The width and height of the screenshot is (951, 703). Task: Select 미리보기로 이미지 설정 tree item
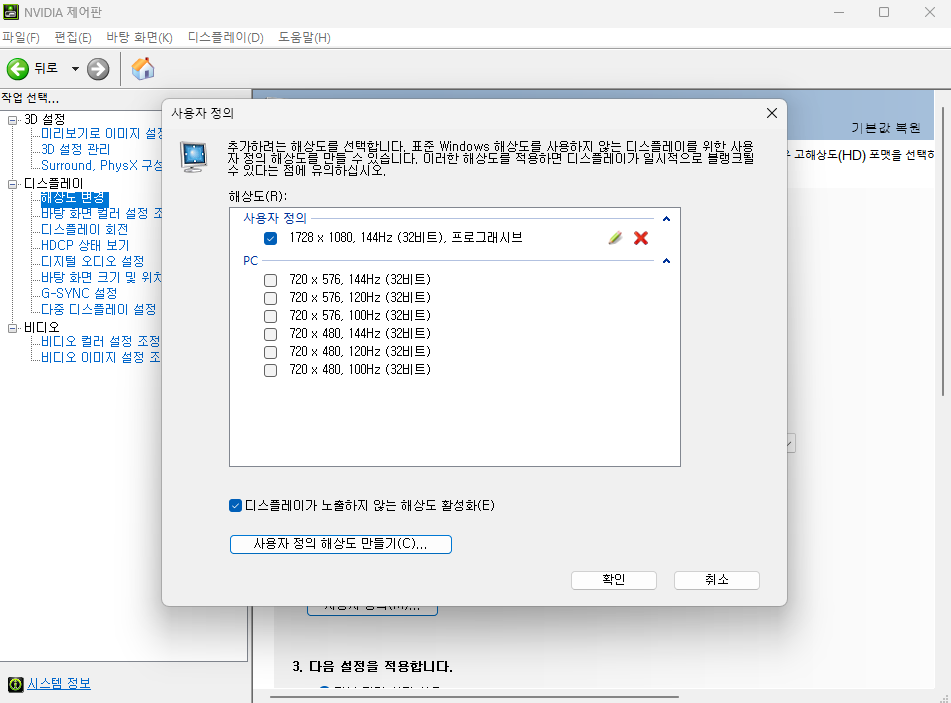tap(101, 133)
